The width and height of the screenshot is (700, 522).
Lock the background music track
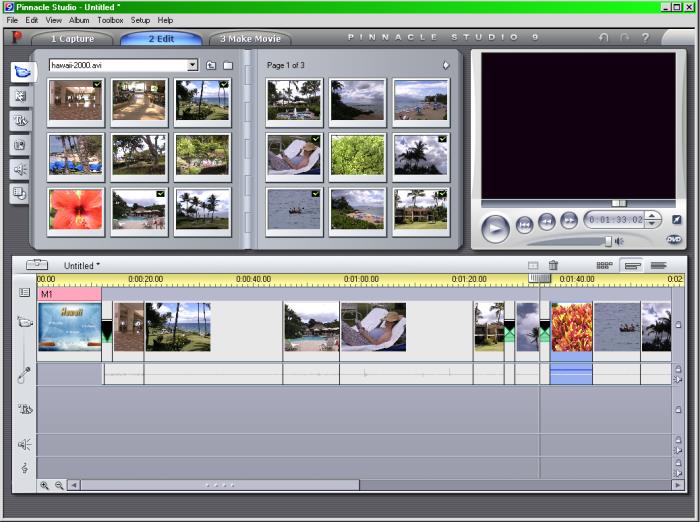[678, 463]
